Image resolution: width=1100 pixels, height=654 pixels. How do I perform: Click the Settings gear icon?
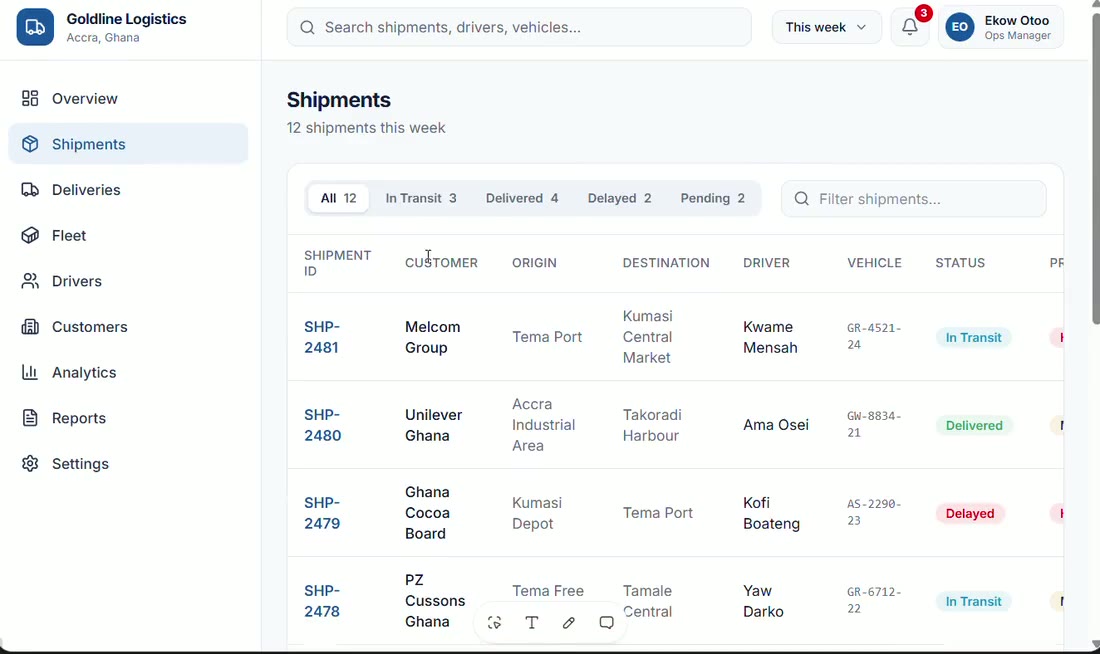[x=30, y=464]
